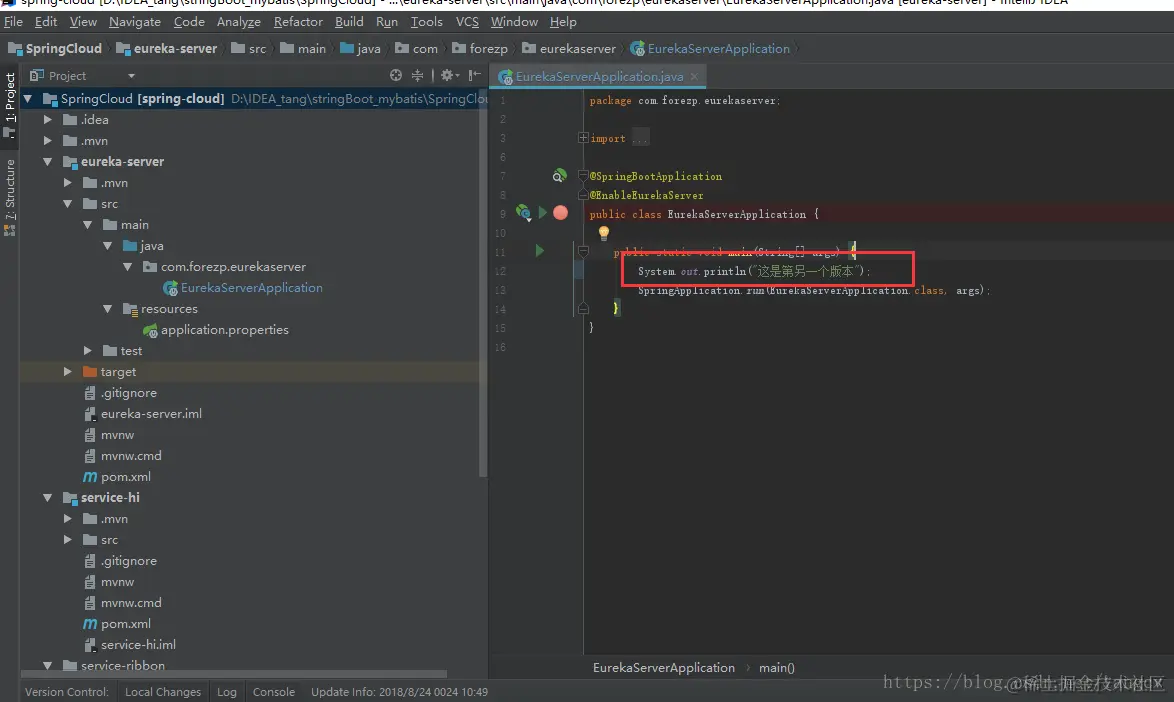Collapse the SpringCloud root node
Screen dimensions: 1174x702
coord(28,99)
